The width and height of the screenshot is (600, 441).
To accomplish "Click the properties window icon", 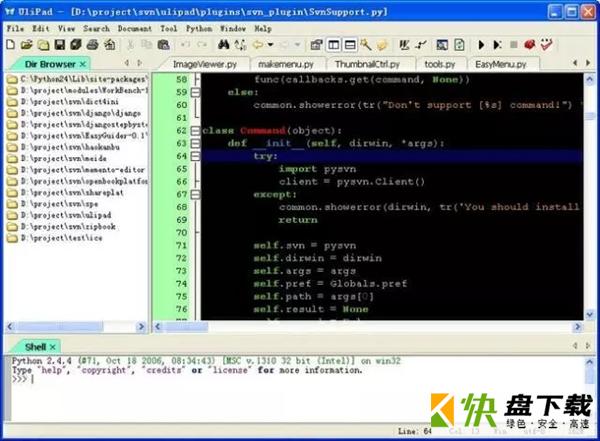I will (x=316, y=45).
